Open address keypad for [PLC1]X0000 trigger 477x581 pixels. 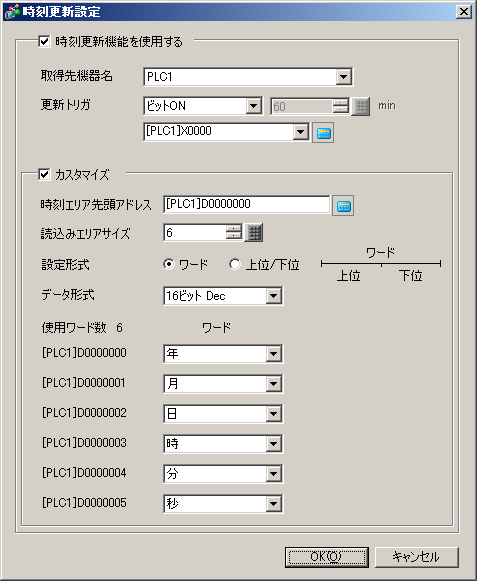[323, 132]
